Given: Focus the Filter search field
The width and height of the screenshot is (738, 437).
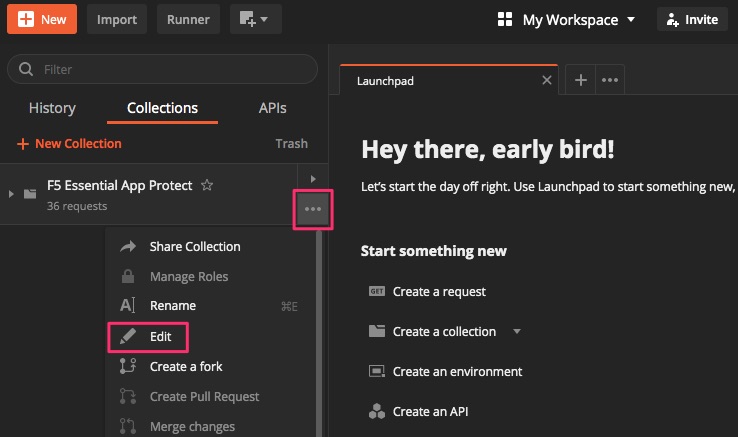Looking at the screenshot, I should 162,69.
